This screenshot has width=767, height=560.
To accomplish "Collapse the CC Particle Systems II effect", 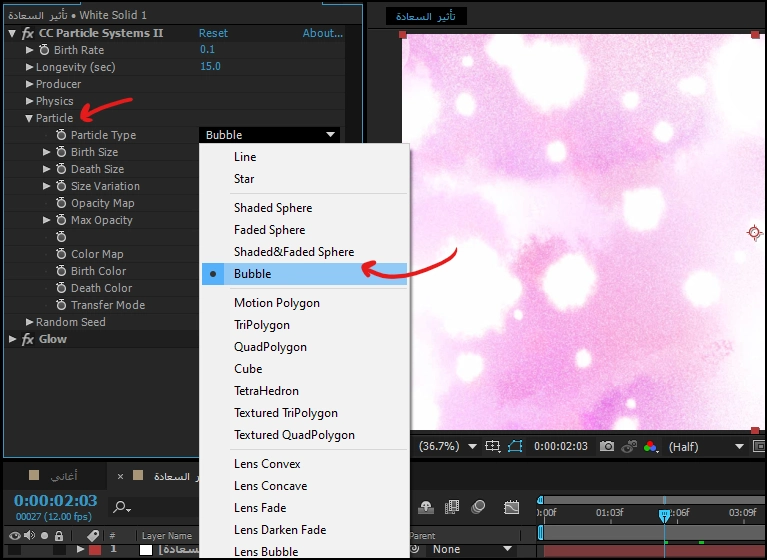I will click(x=12, y=33).
